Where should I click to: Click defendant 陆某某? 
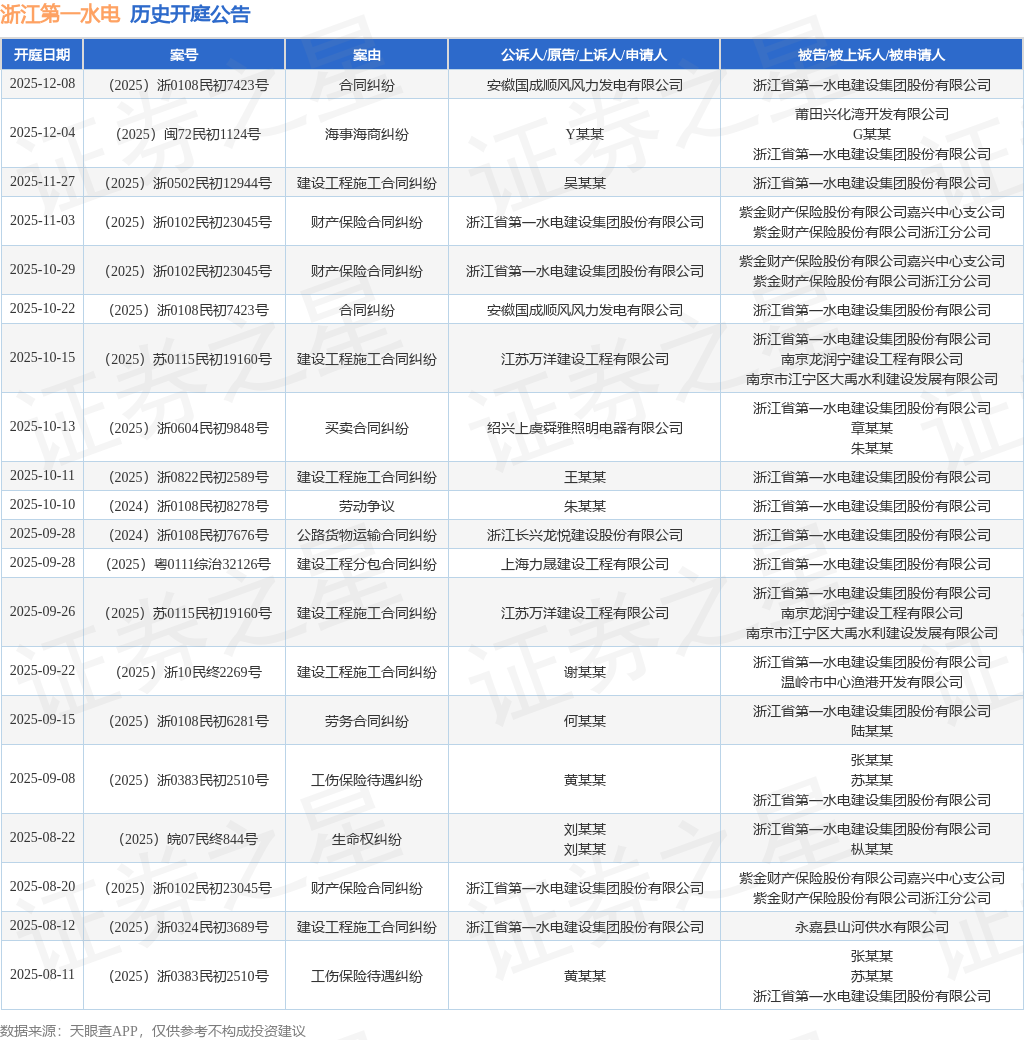871,732
